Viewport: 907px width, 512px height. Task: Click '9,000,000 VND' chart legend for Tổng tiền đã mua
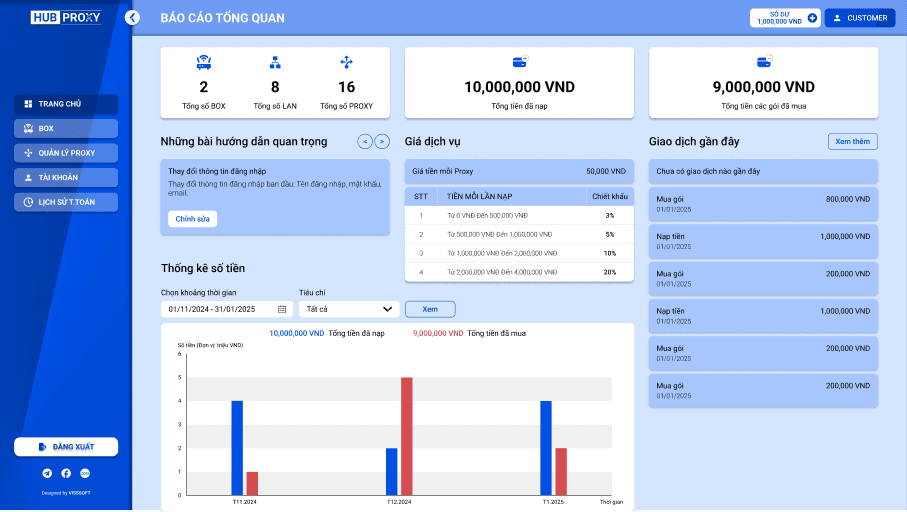point(438,333)
